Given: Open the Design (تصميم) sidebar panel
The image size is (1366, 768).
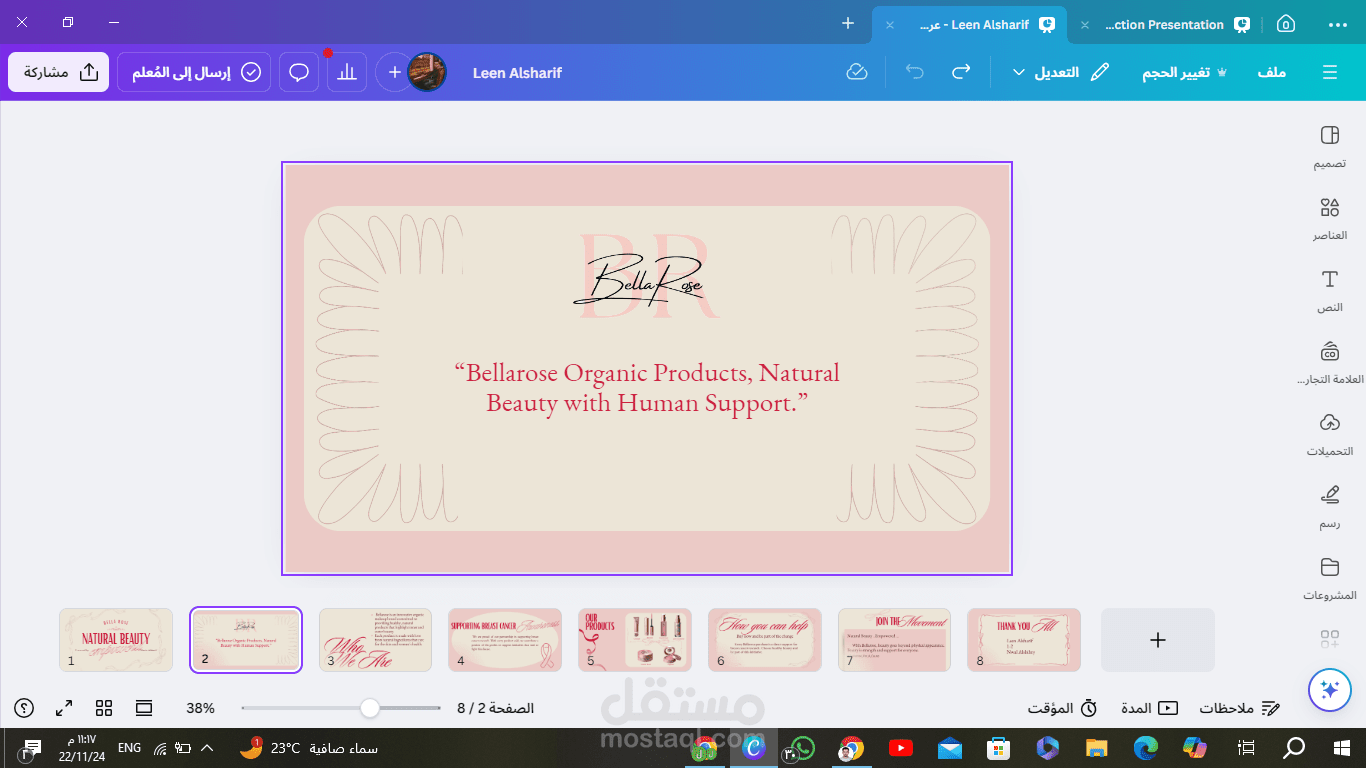Looking at the screenshot, I should tap(1329, 147).
